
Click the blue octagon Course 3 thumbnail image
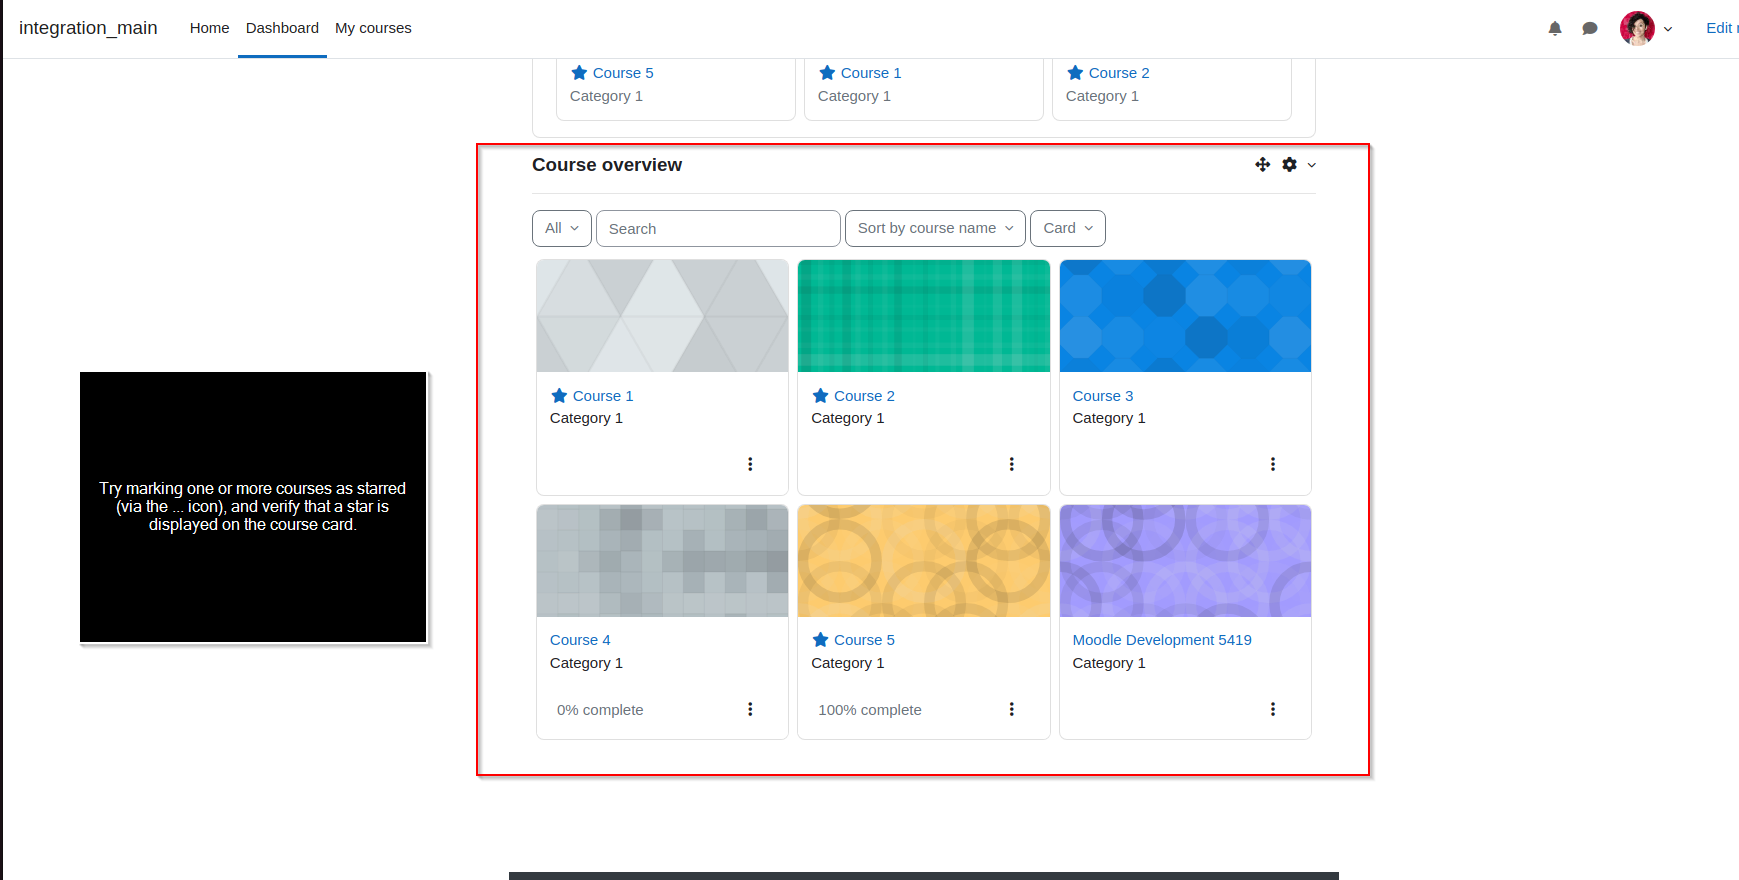point(1185,316)
